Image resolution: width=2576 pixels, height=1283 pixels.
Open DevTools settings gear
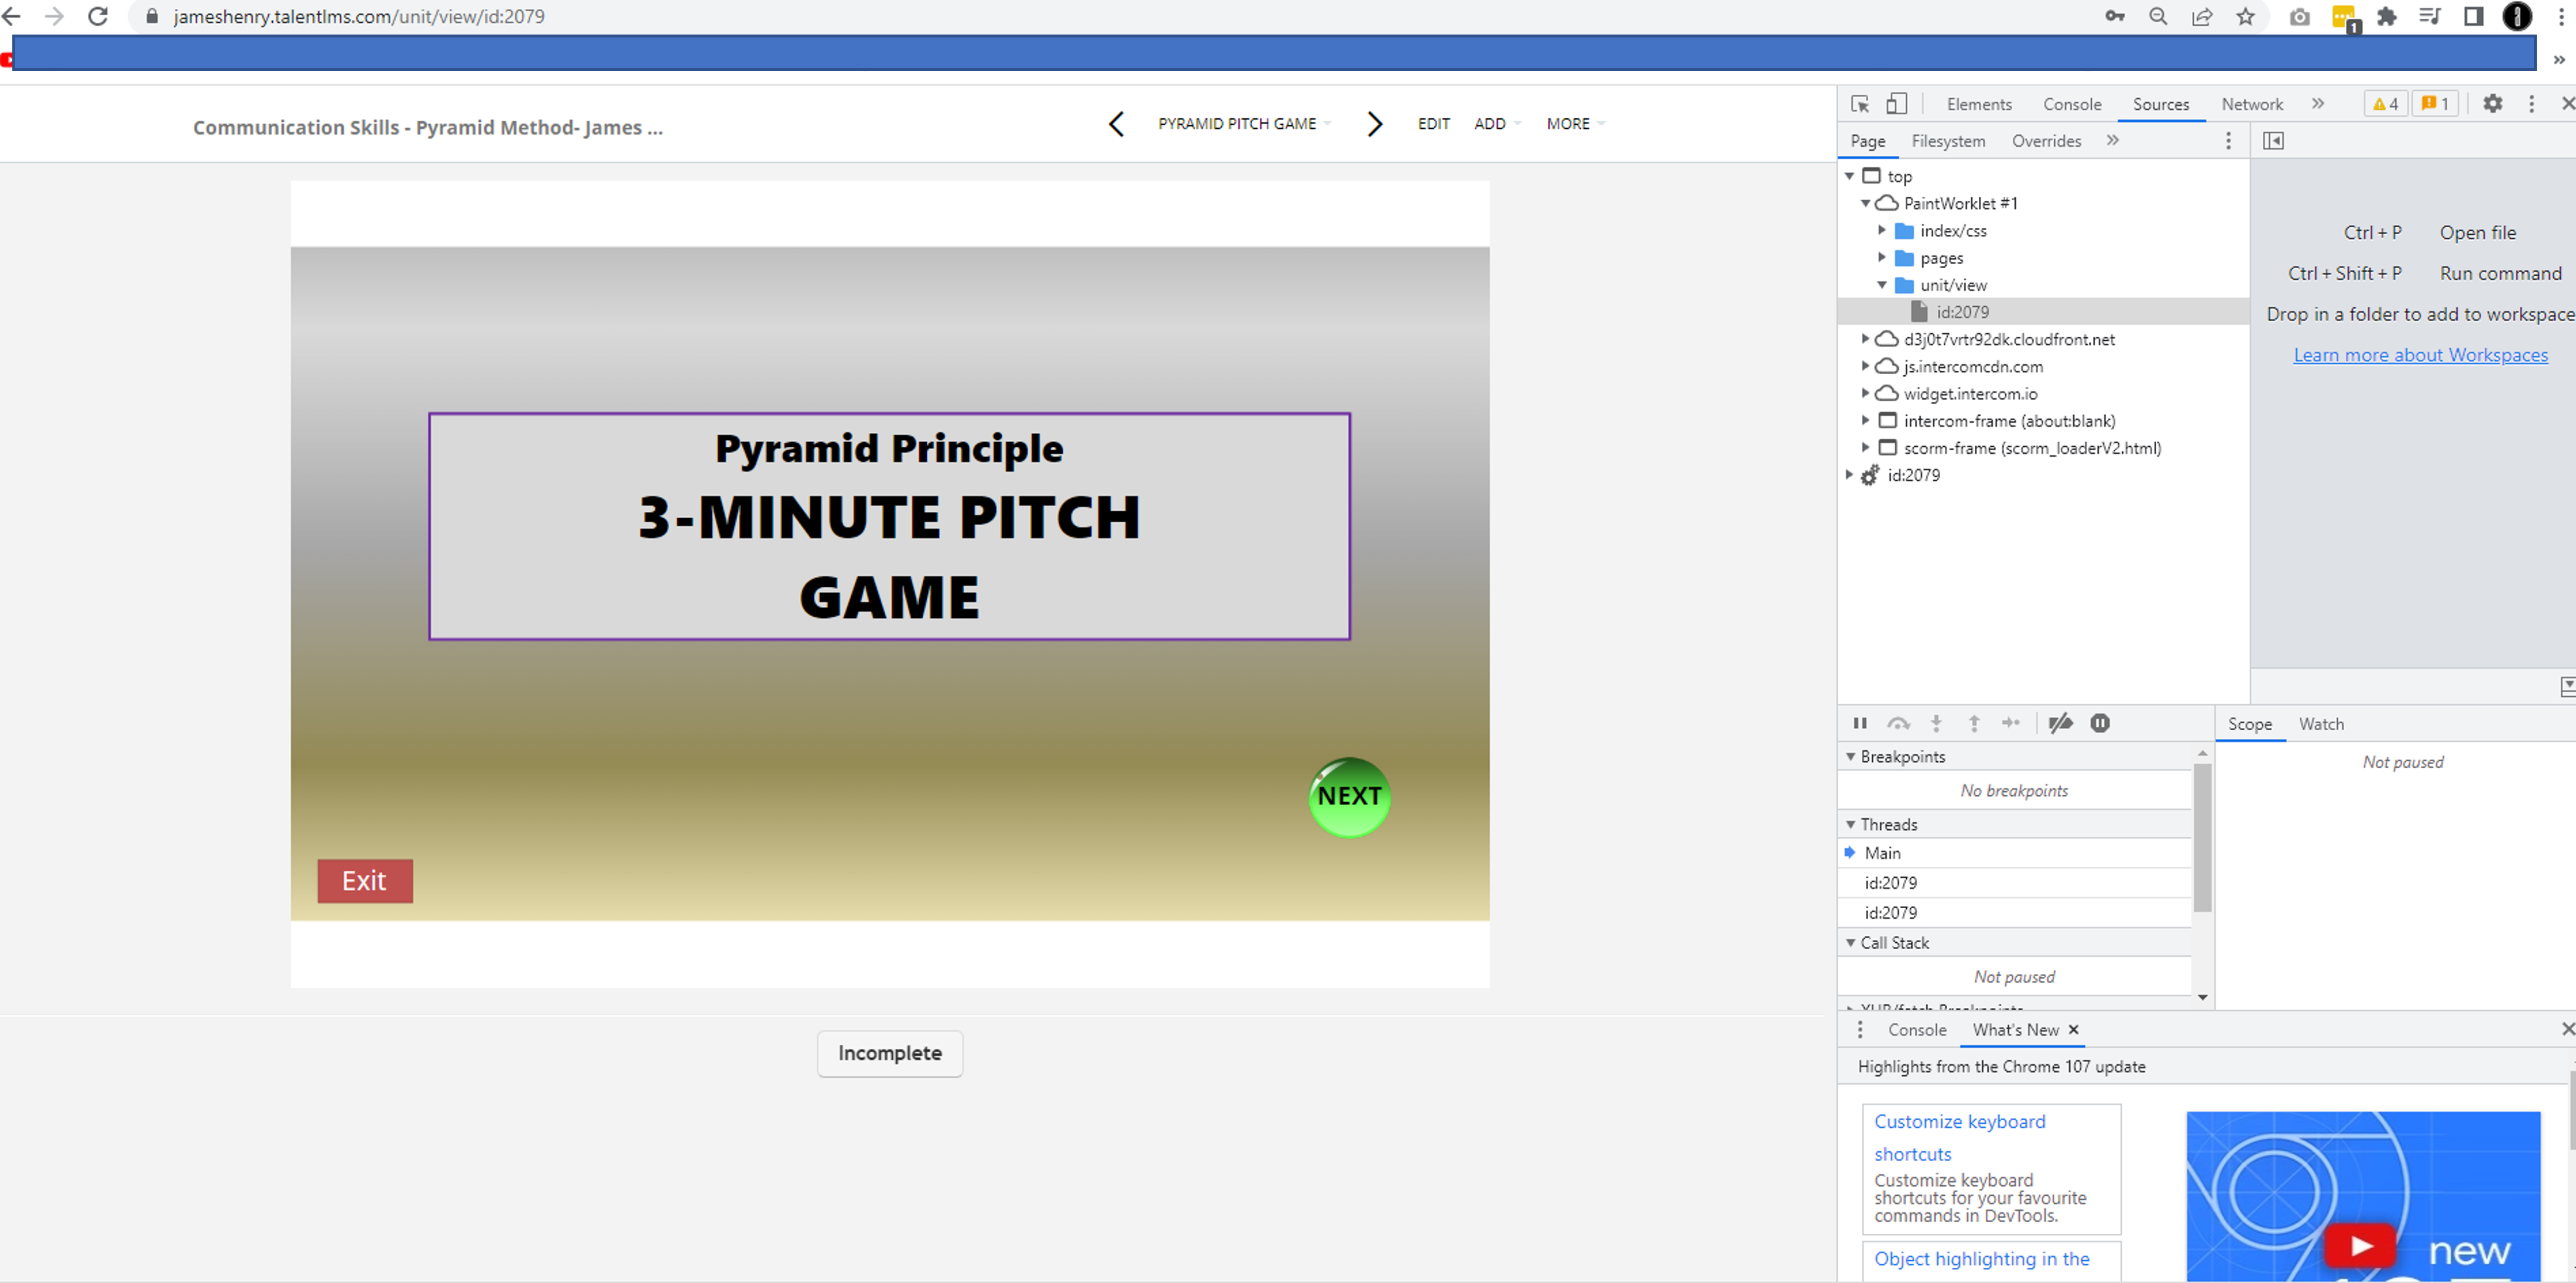coord(2492,104)
